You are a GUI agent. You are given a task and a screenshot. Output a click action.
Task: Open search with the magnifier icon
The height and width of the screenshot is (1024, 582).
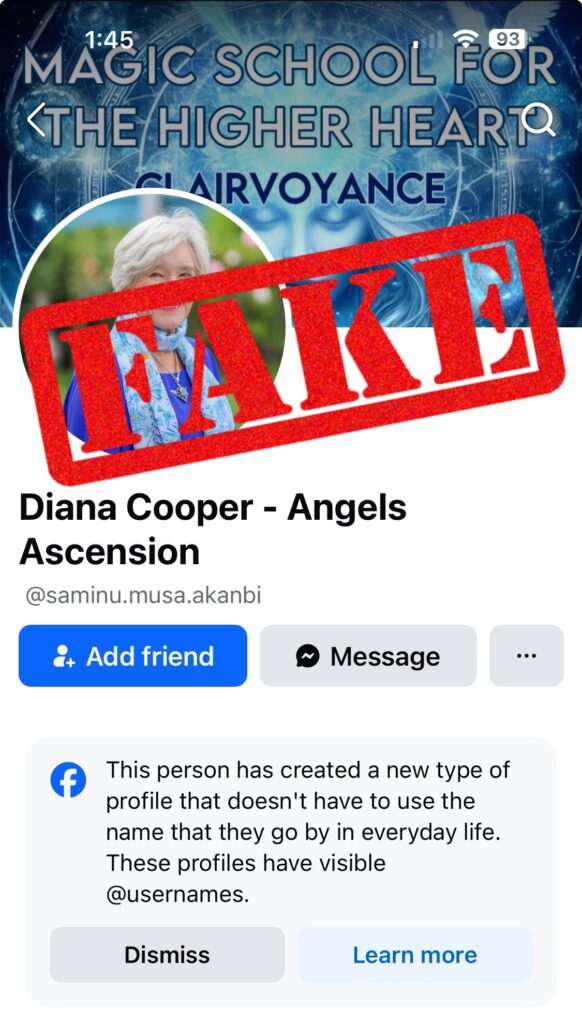pos(539,120)
